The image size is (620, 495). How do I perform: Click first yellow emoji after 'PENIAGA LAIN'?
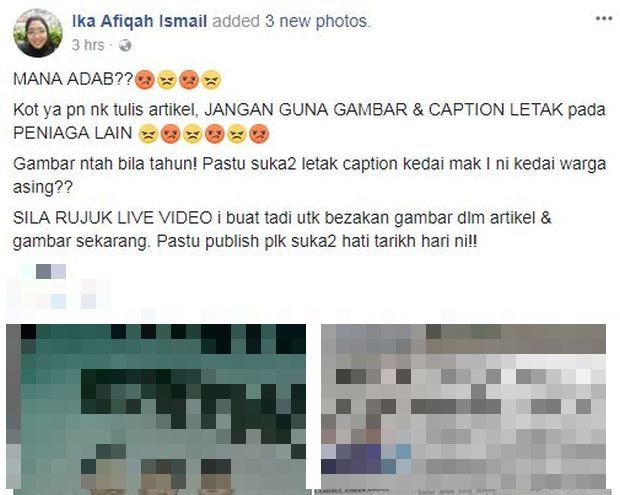[149, 134]
